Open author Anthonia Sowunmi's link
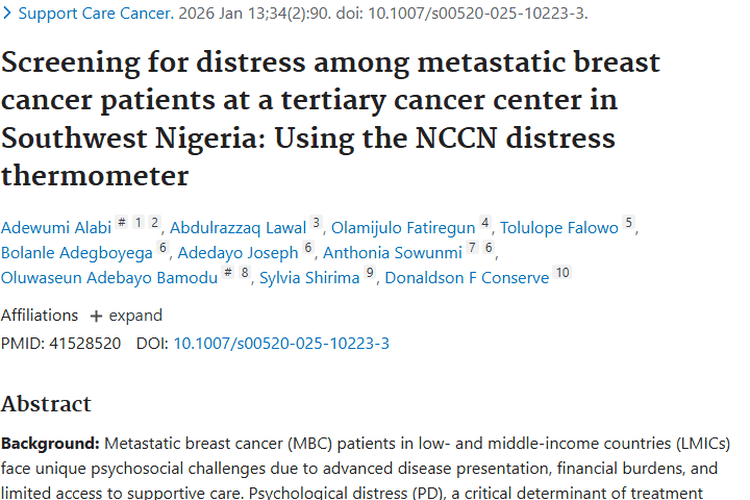Image resolution: width=750 pixels, height=500 pixels. point(392,253)
